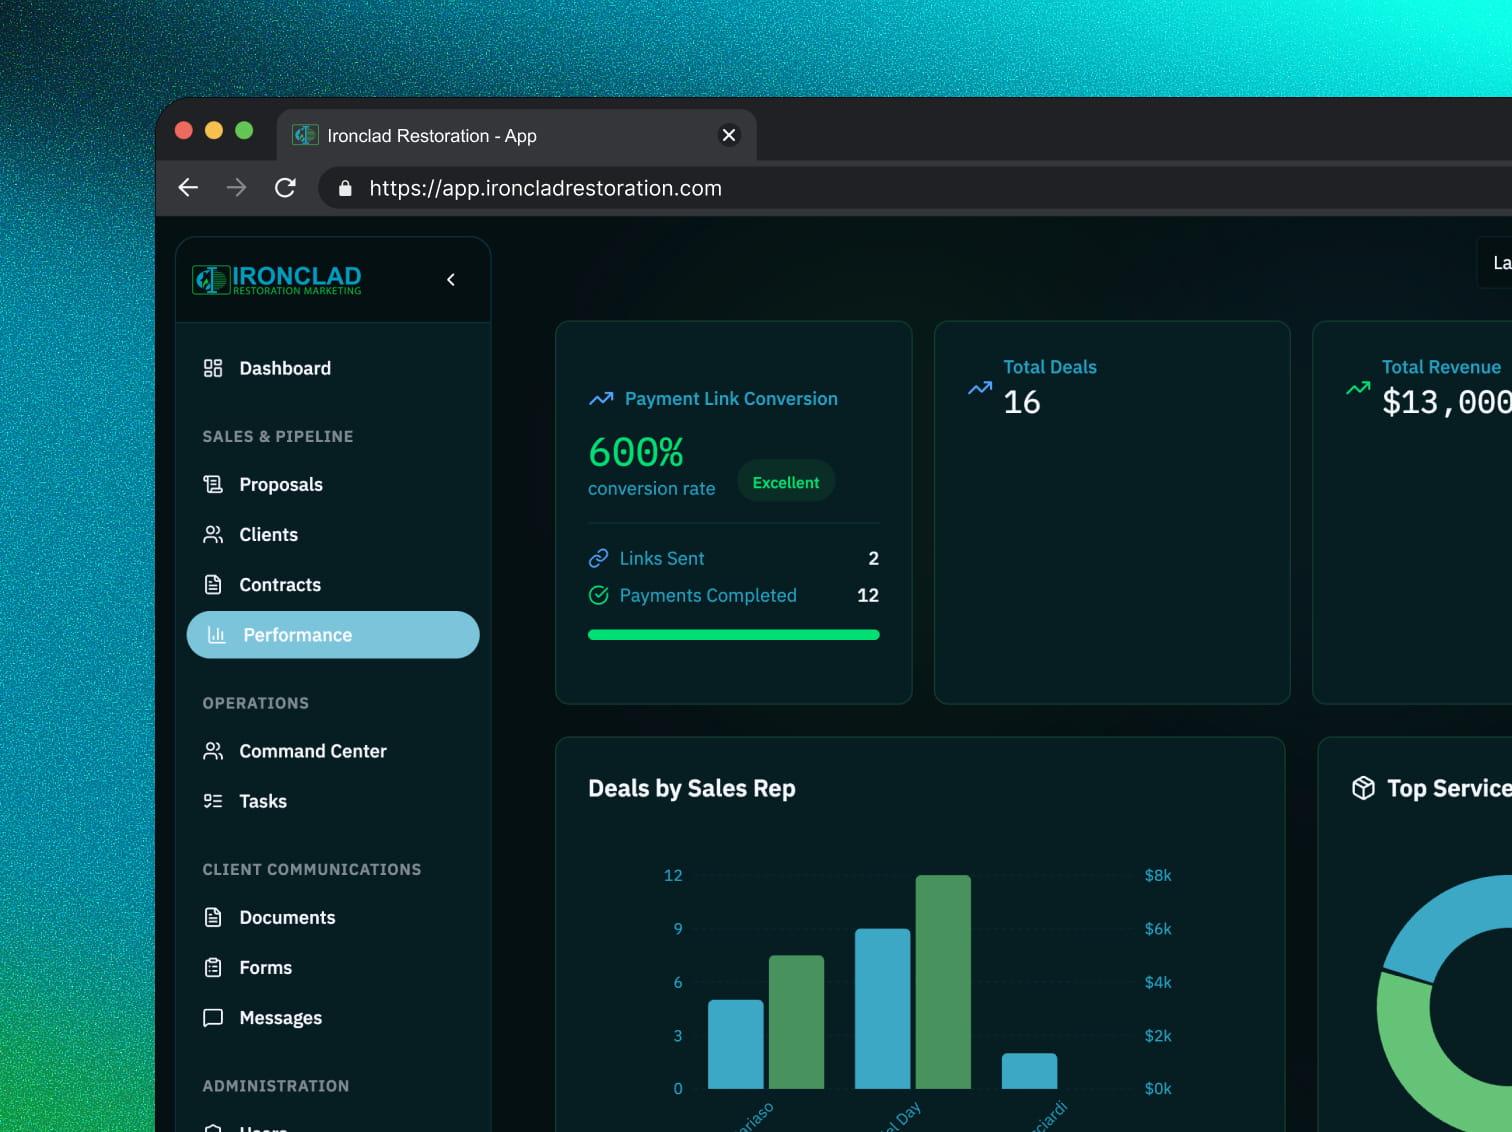Open Proposals in the sidebar
The image size is (1512, 1132).
tap(333, 484)
